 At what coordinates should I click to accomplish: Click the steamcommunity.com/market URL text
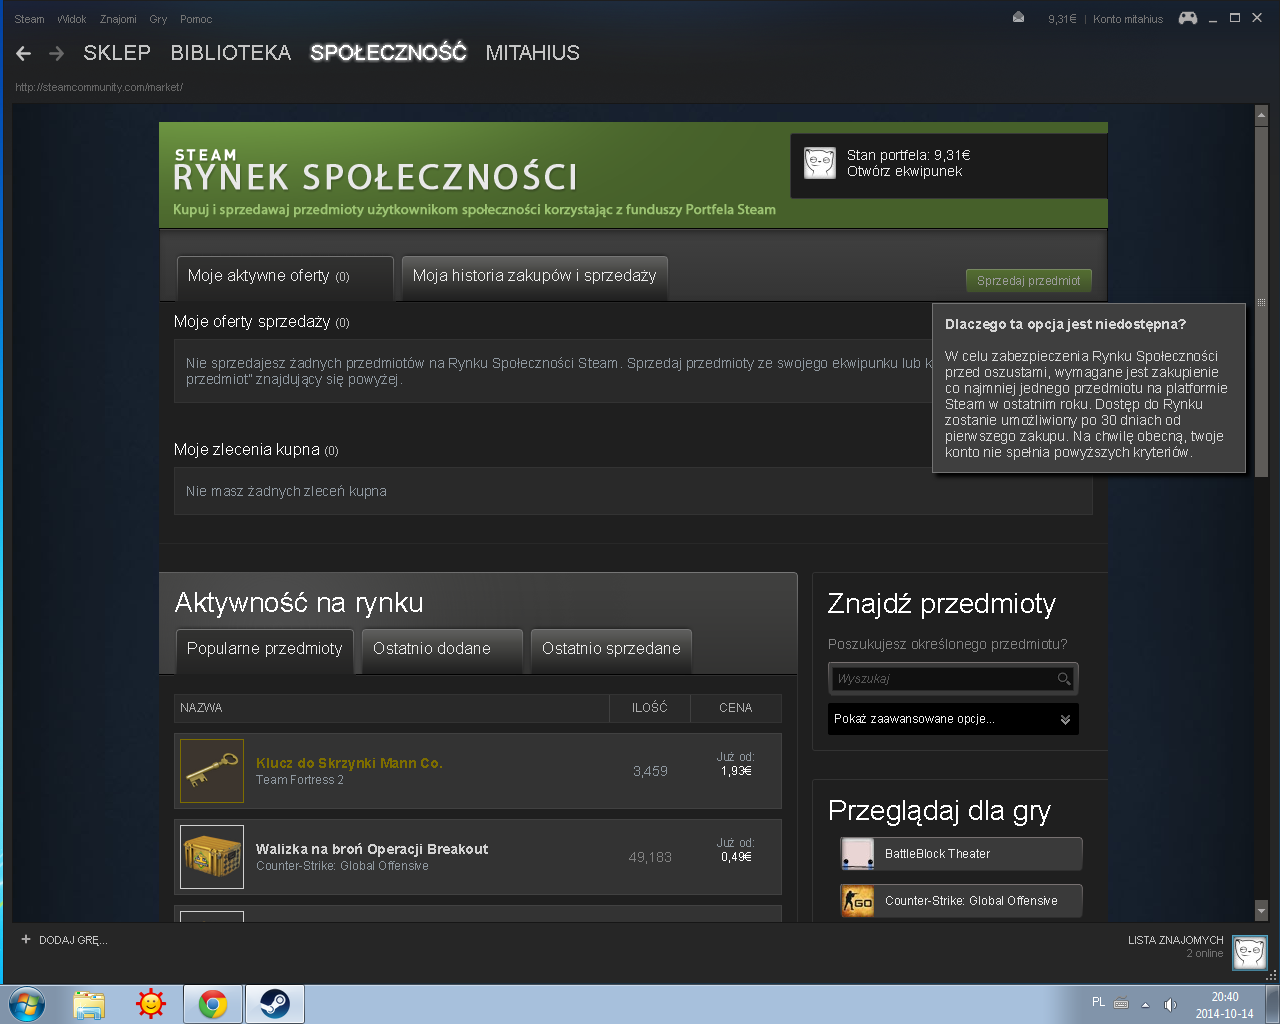click(x=99, y=87)
